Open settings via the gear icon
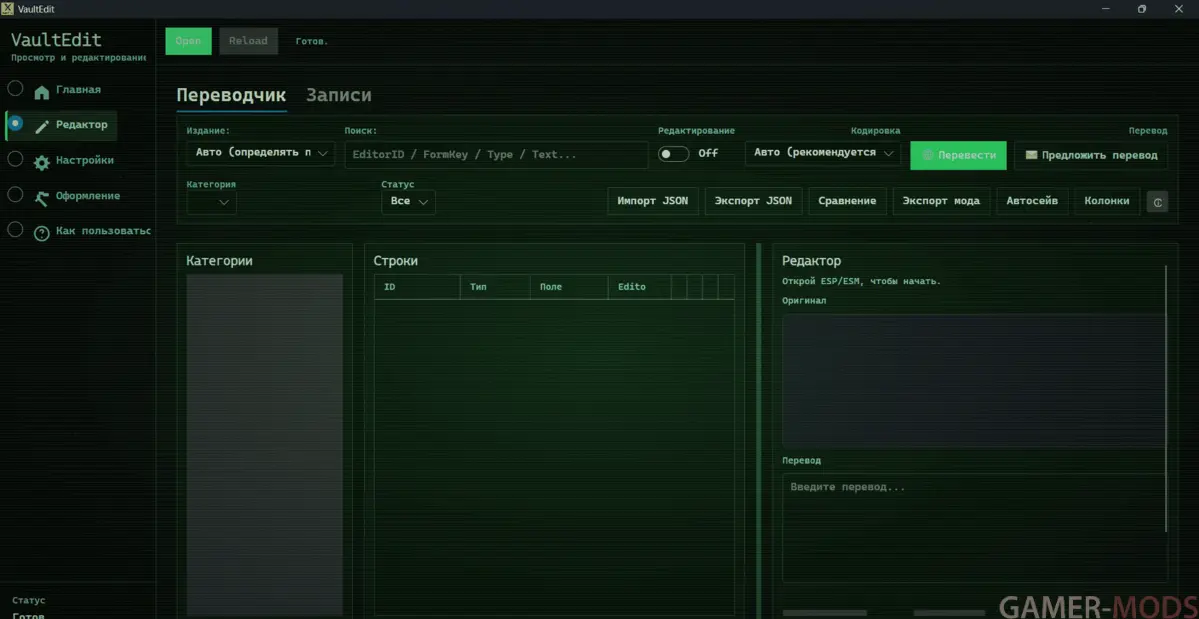1199x619 pixels. point(41,162)
